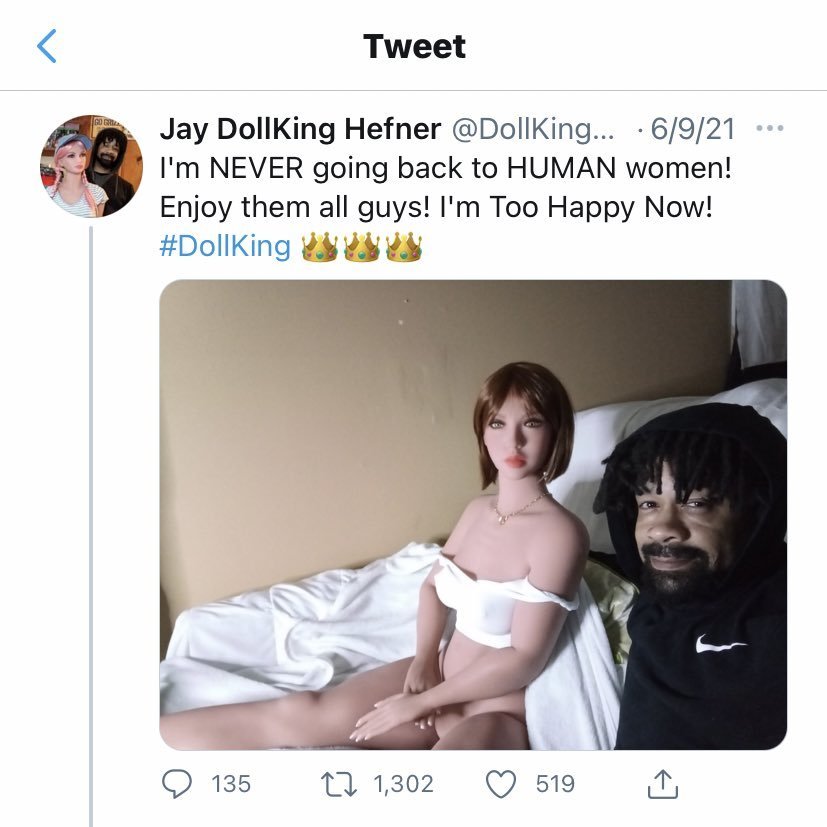Open the share upload icon
Viewport: 827px width, 827px height.
coord(662,783)
